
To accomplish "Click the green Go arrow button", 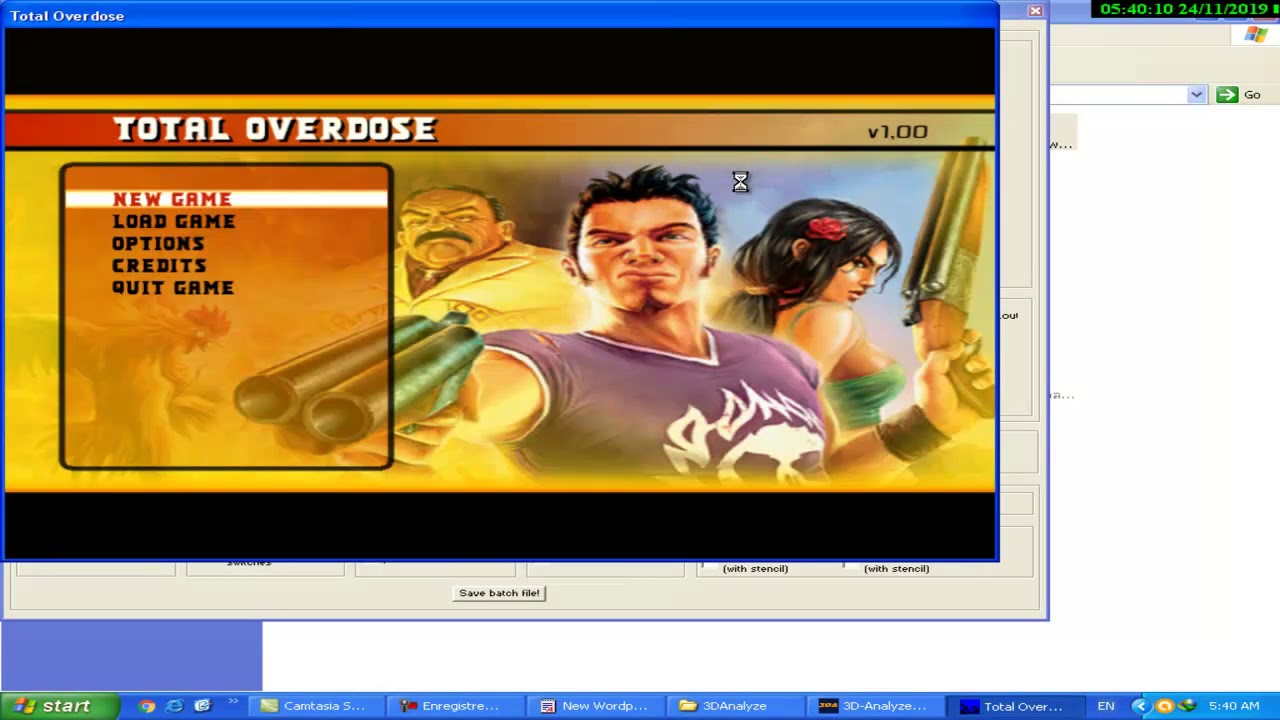I will tap(1227, 94).
